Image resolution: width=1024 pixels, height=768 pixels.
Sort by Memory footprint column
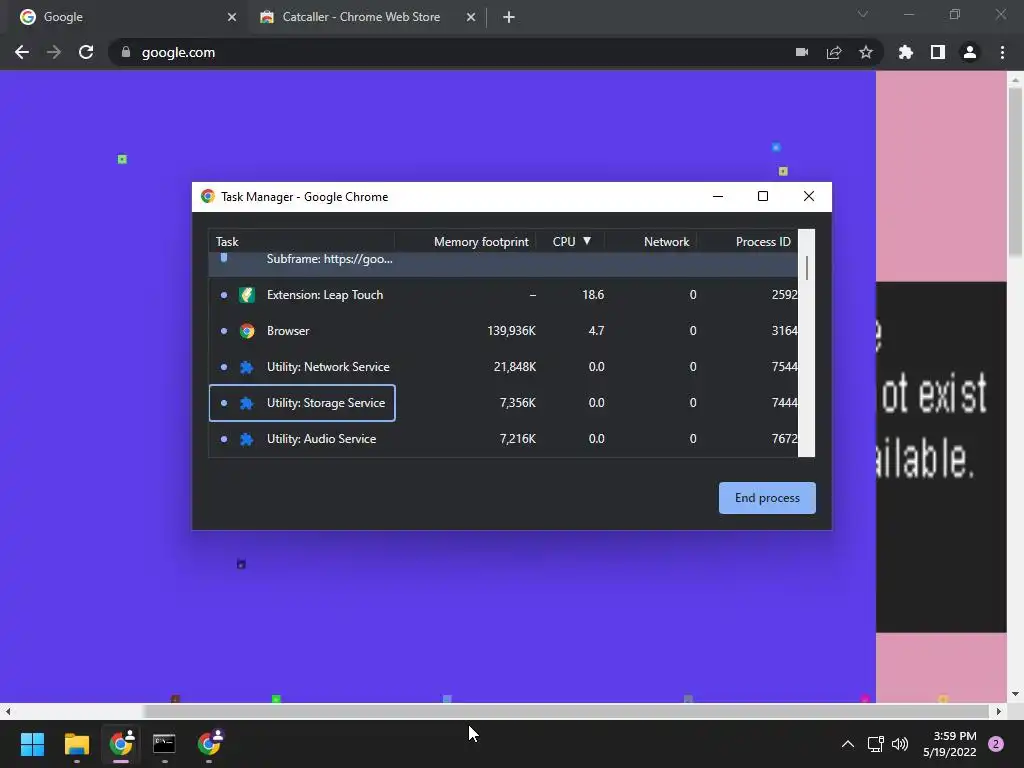[x=465, y=242]
